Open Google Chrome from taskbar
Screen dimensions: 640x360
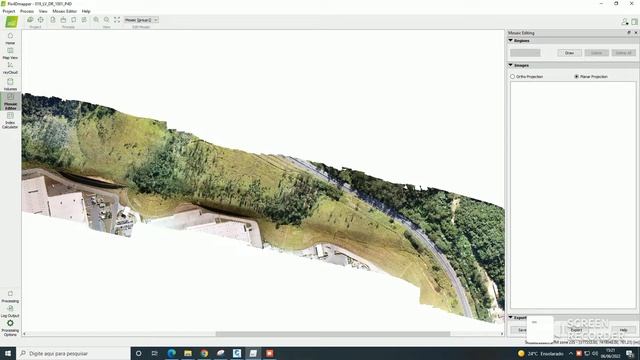204,353
